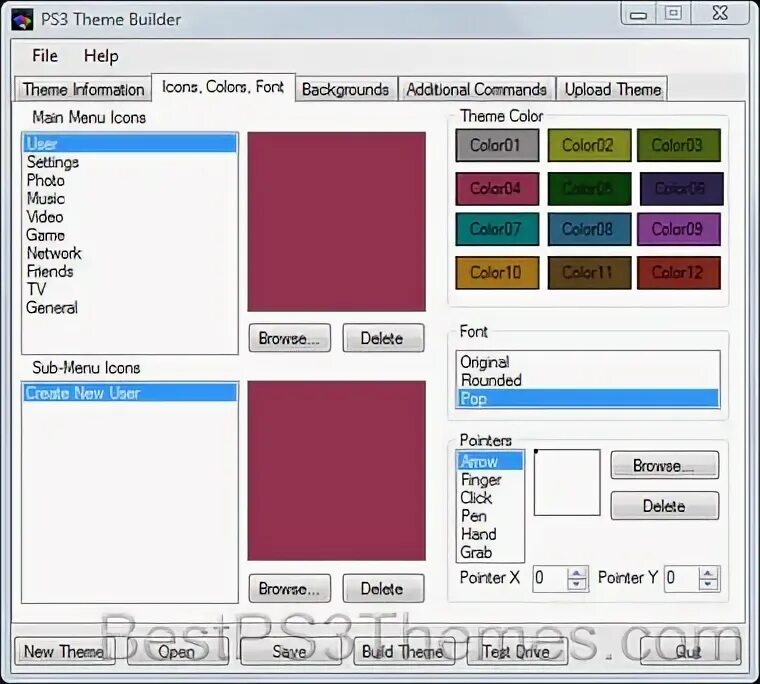Go to the Upload Theme tab
Image resolution: width=760 pixels, height=684 pixels.
pyautogui.click(x=613, y=89)
